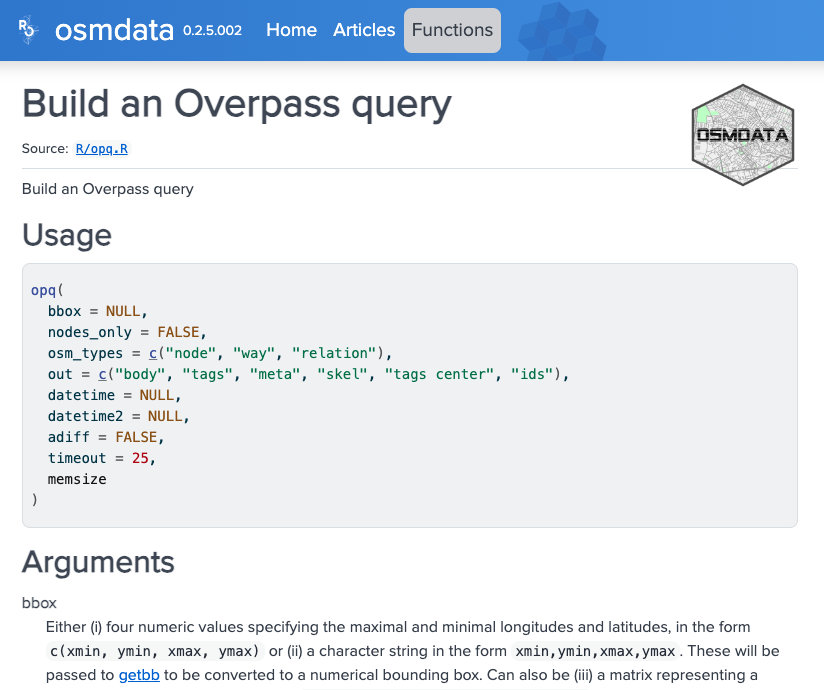The width and height of the screenshot is (824, 690).
Task: Click the osmdata hex sticker logo
Action: [742, 133]
